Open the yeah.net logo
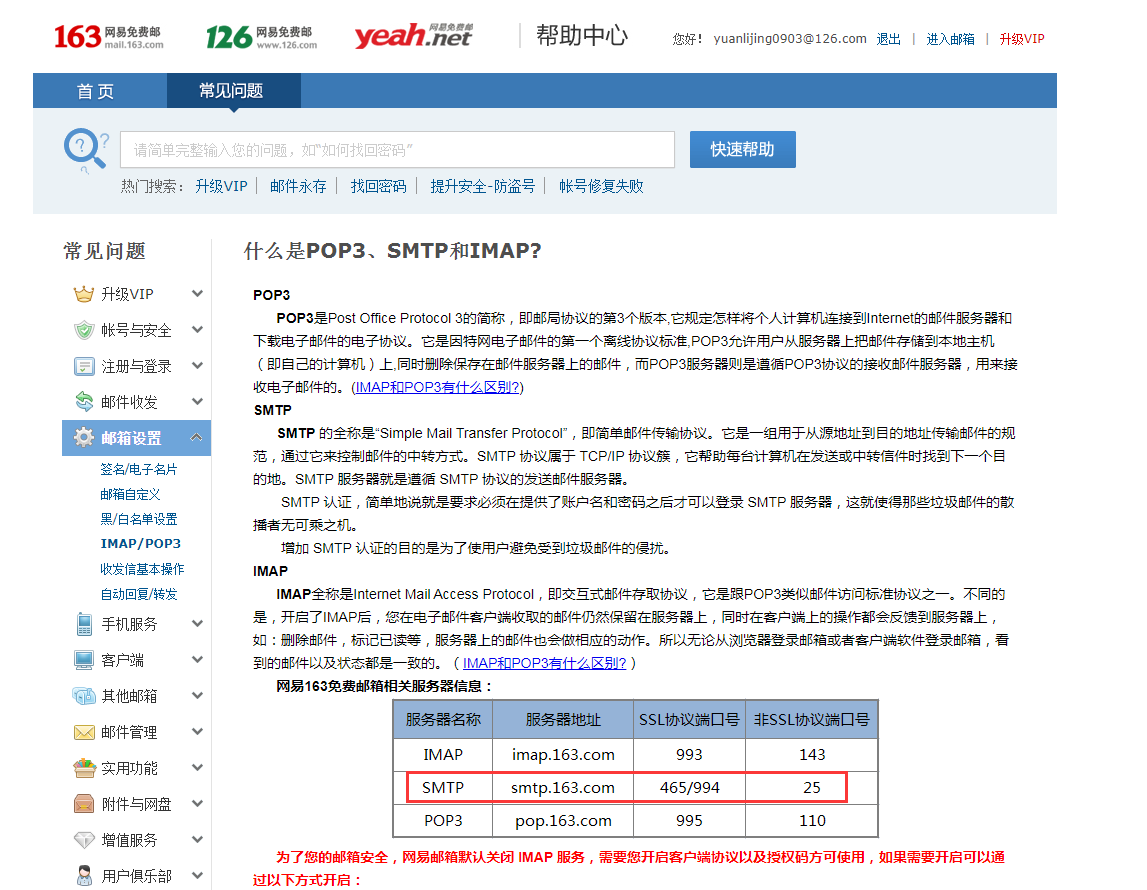 tap(413, 35)
